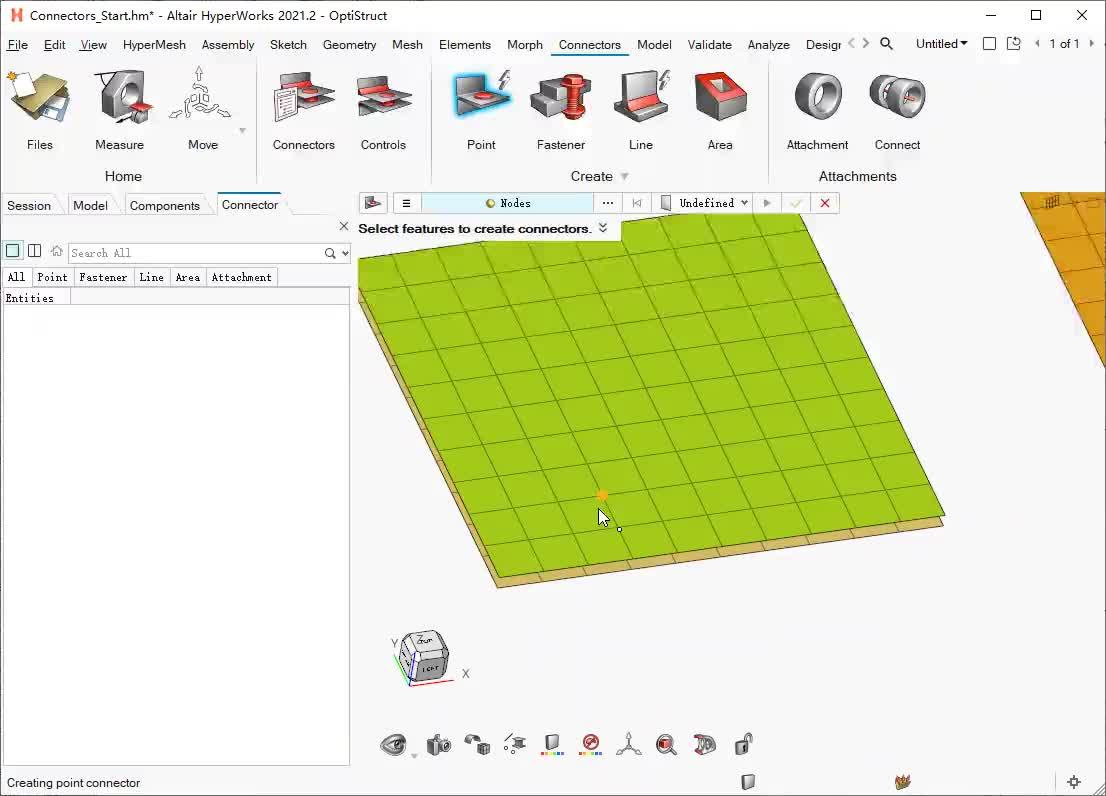Enable the no-color shading display mode
Screen dimensions: 1106x796
tap(590, 744)
